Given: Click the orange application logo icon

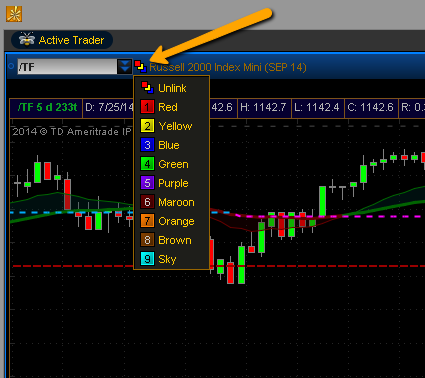Looking at the screenshot, I should (x=14, y=14).
